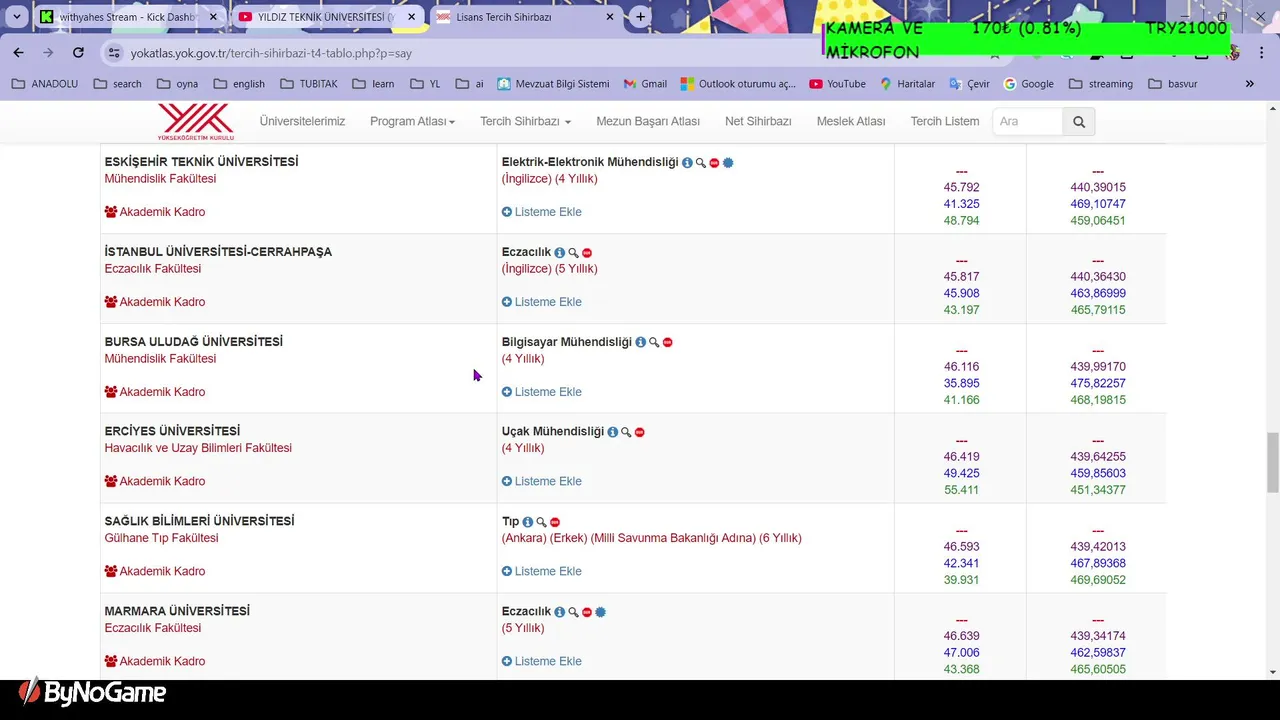
Task: Open Akademik Kadro for İstanbul Üniversitesi-Cerrahpaşa
Action: tap(155, 302)
